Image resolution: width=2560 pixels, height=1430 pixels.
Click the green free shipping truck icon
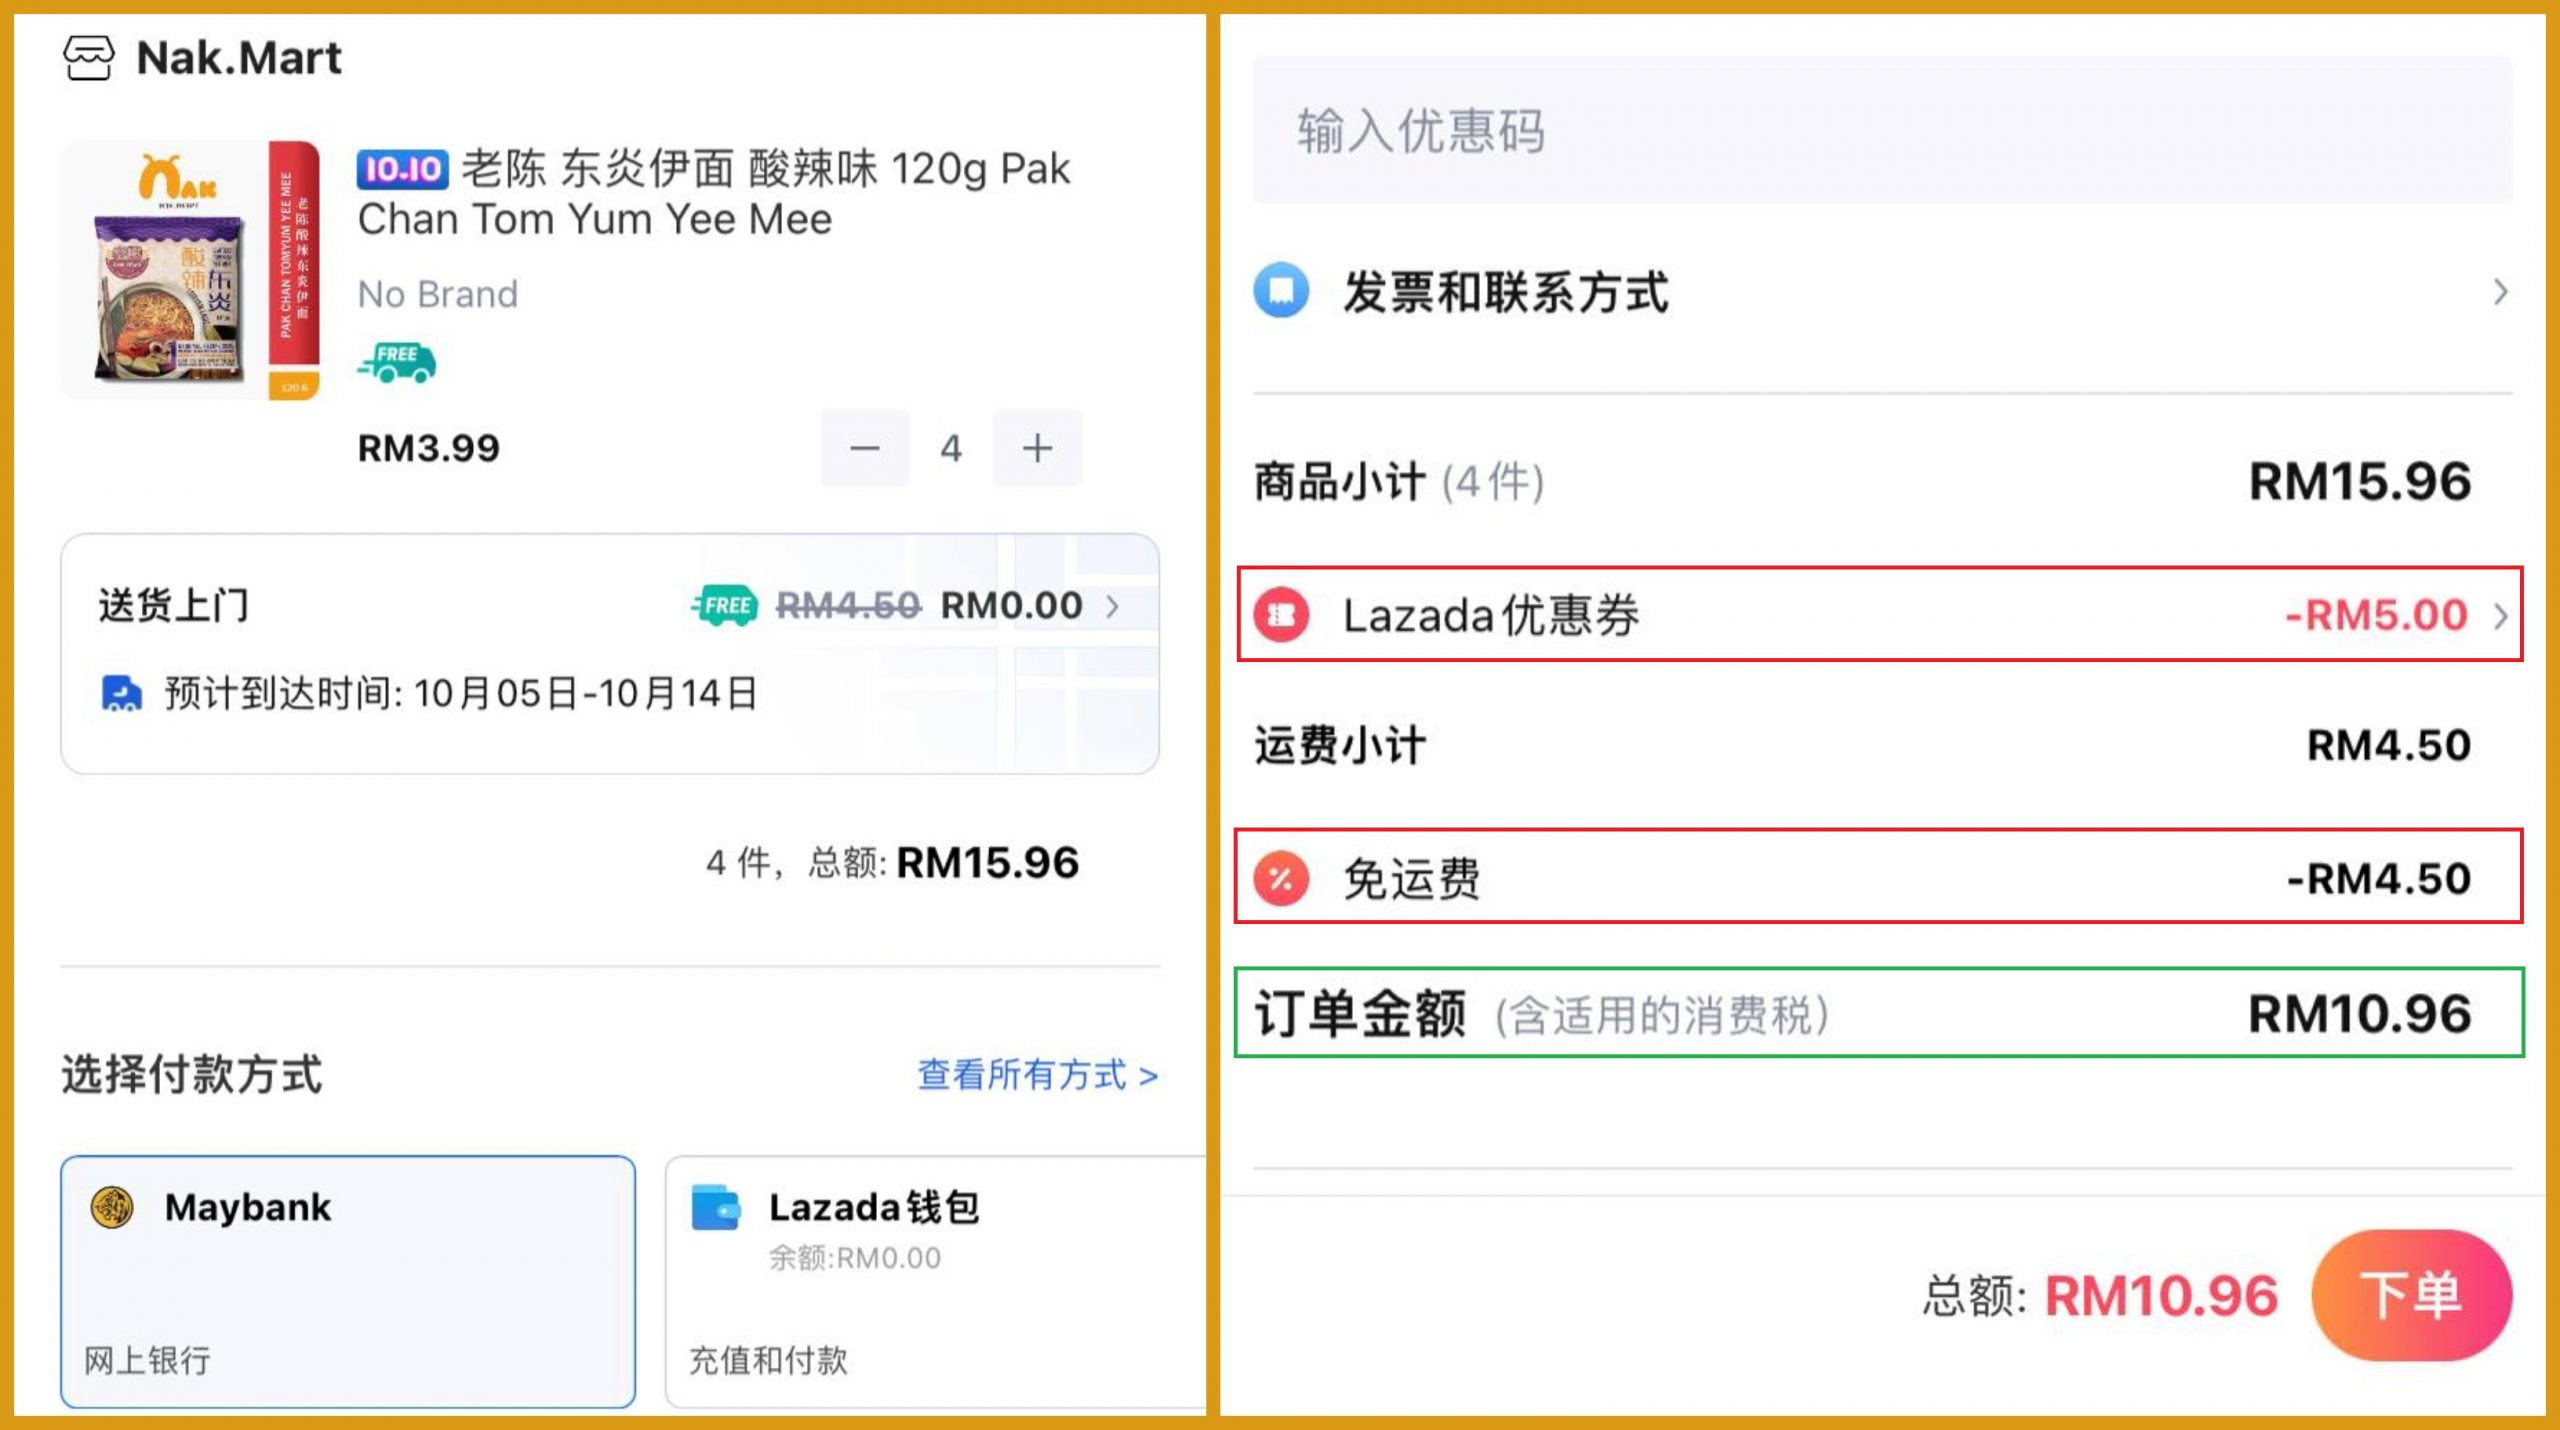click(x=397, y=362)
